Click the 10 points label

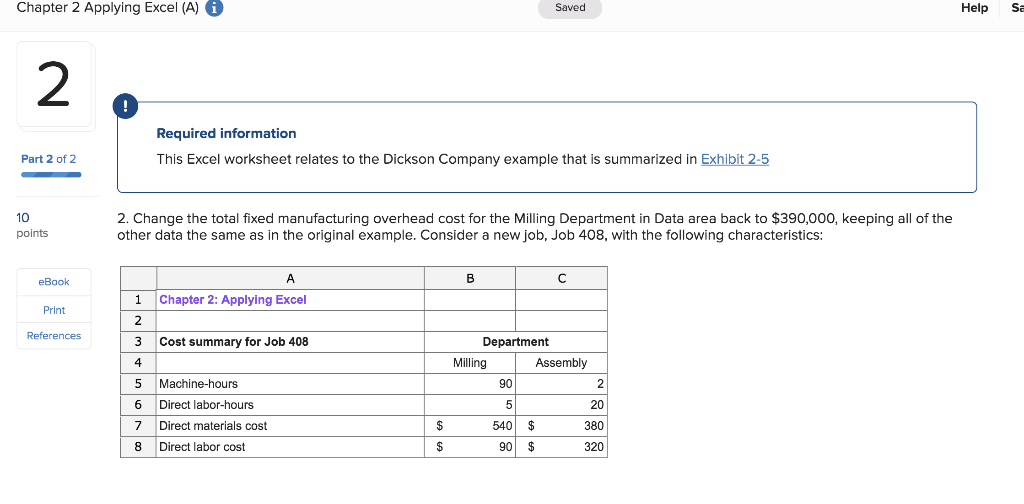coord(32,225)
